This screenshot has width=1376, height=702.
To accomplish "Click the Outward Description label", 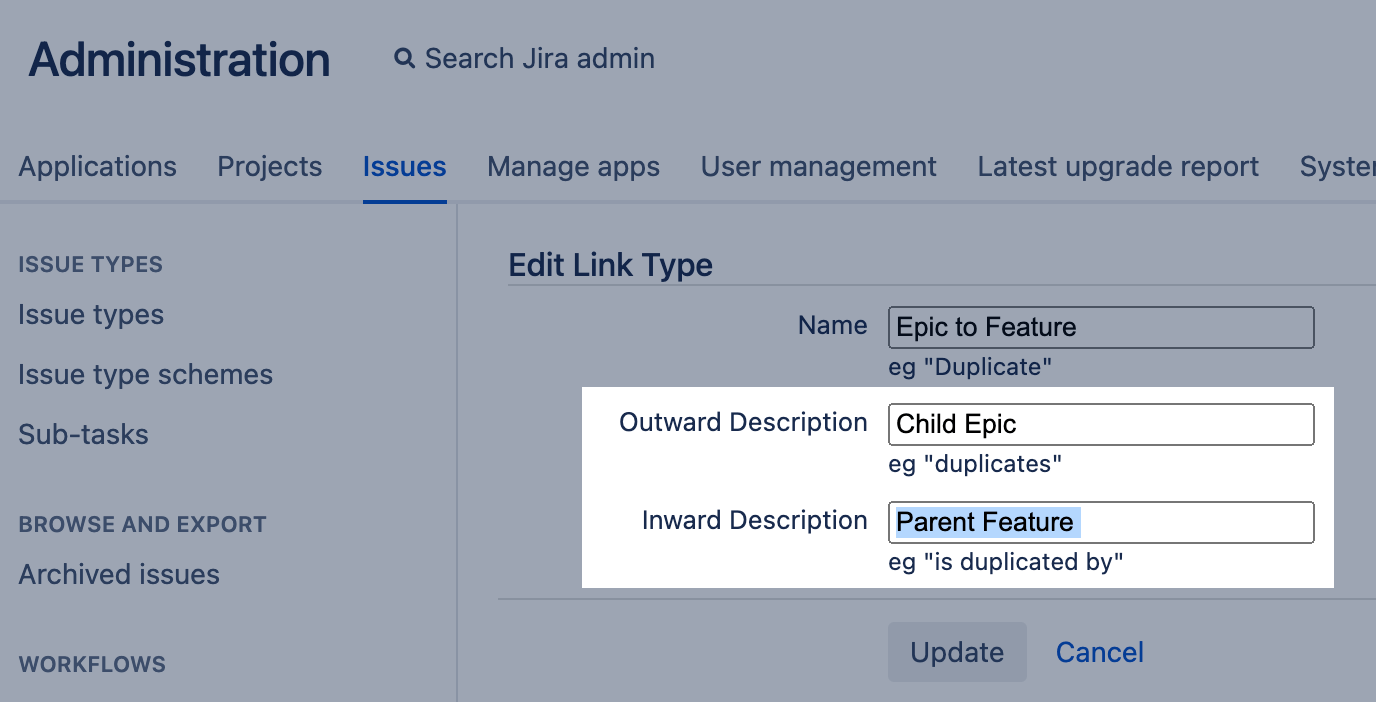I will coord(743,422).
